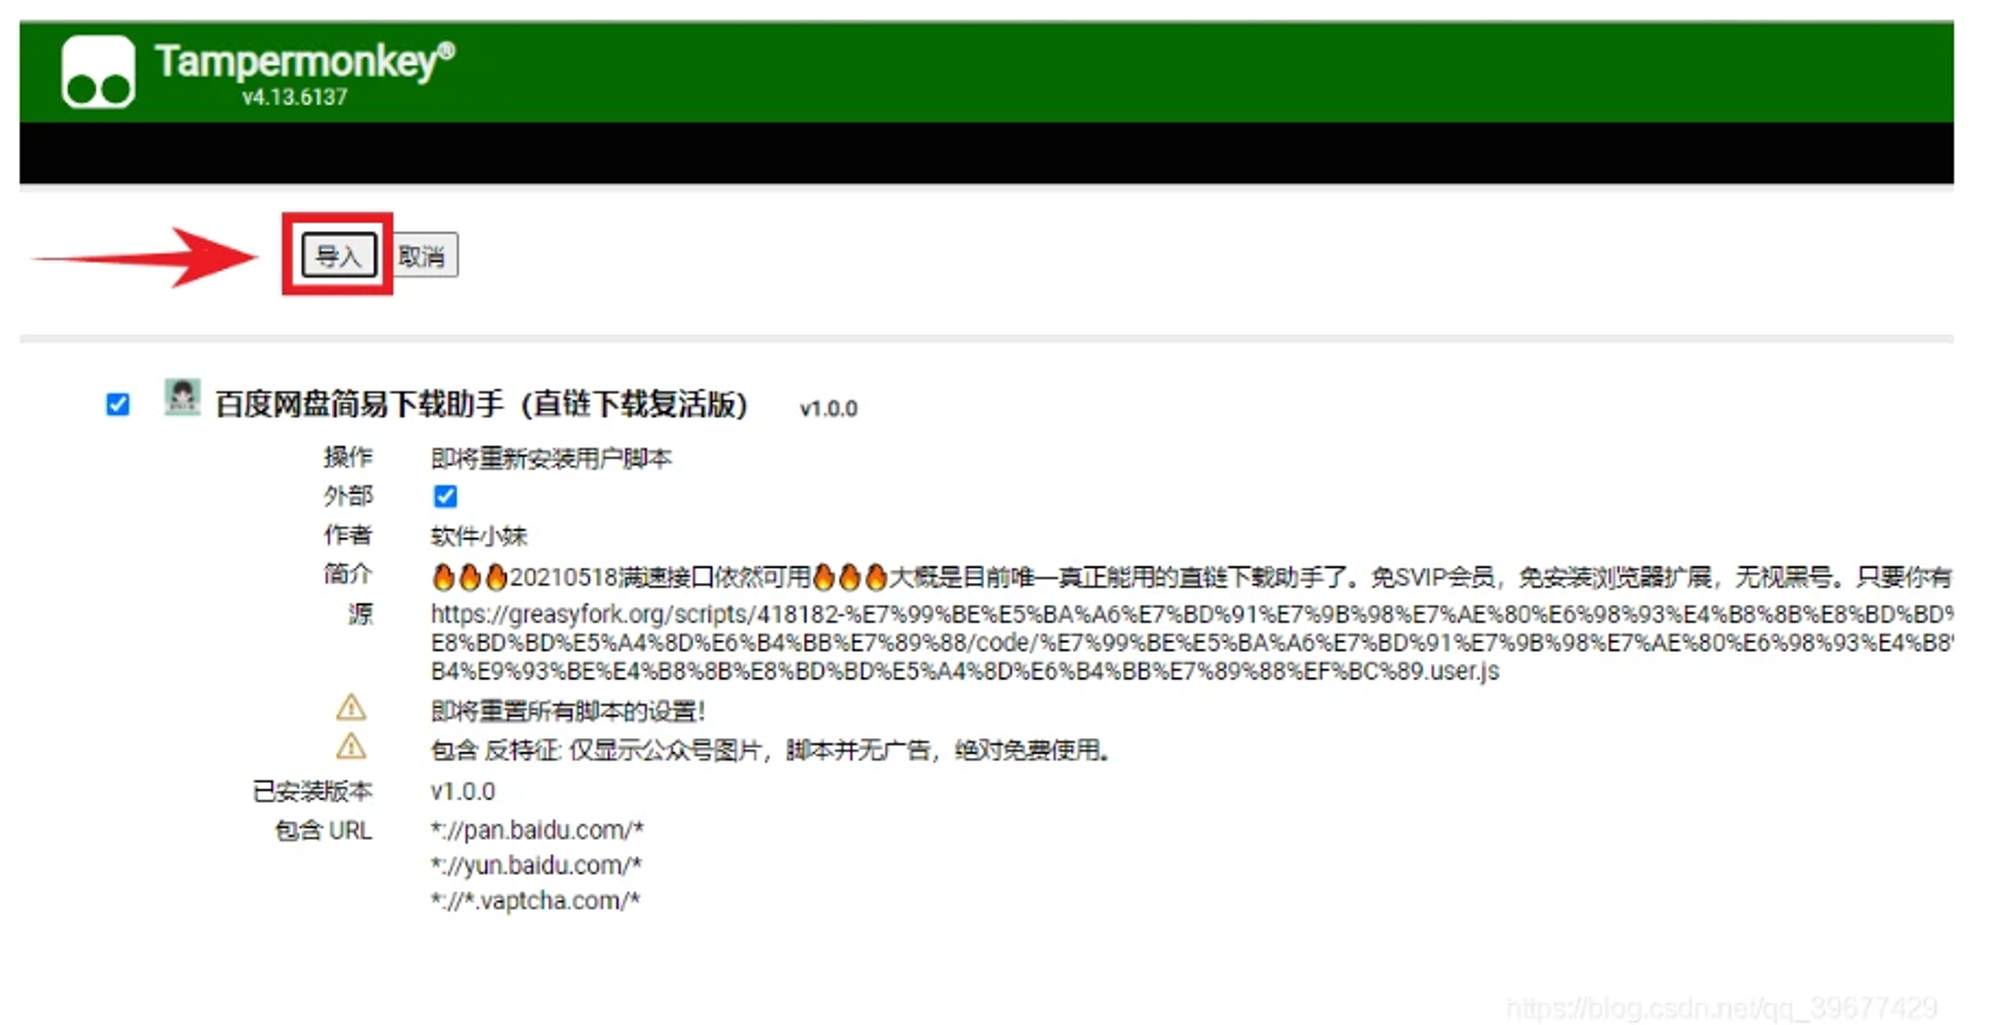
Task: Click the script title 百度网盘简易下载助手
Action: coord(481,404)
